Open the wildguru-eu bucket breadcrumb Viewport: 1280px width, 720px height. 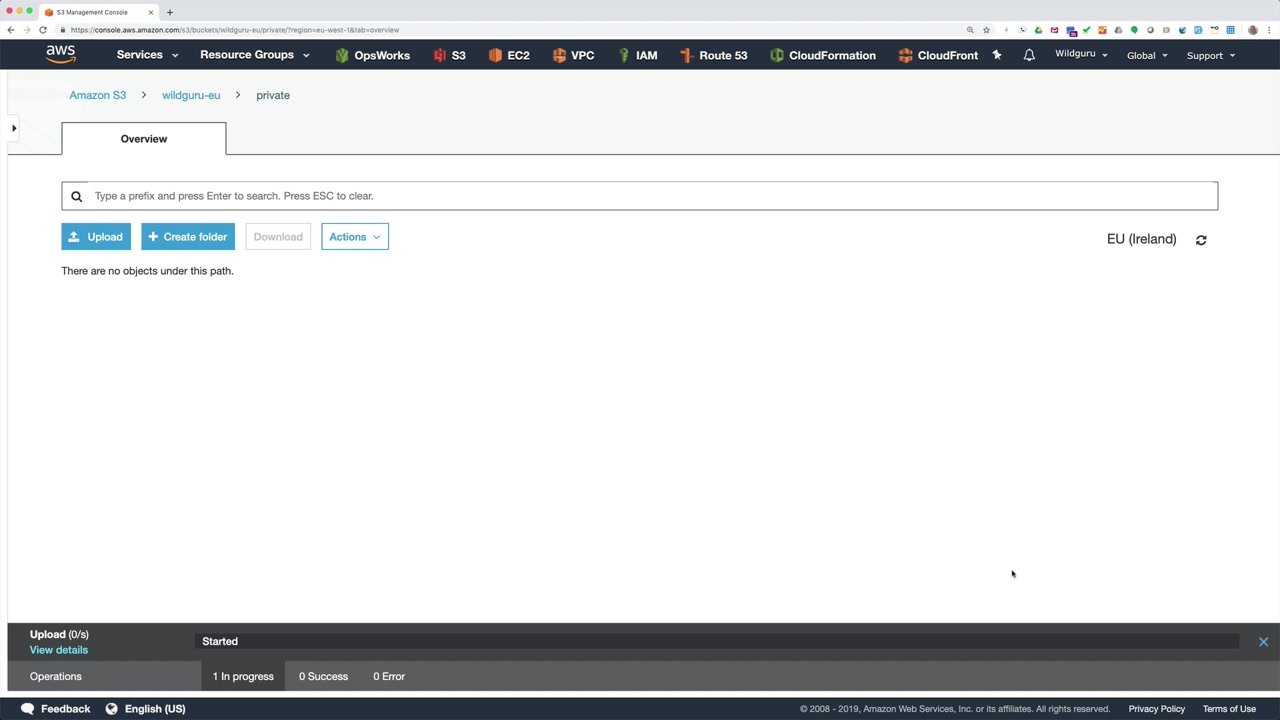pyautogui.click(x=191, y=95)
